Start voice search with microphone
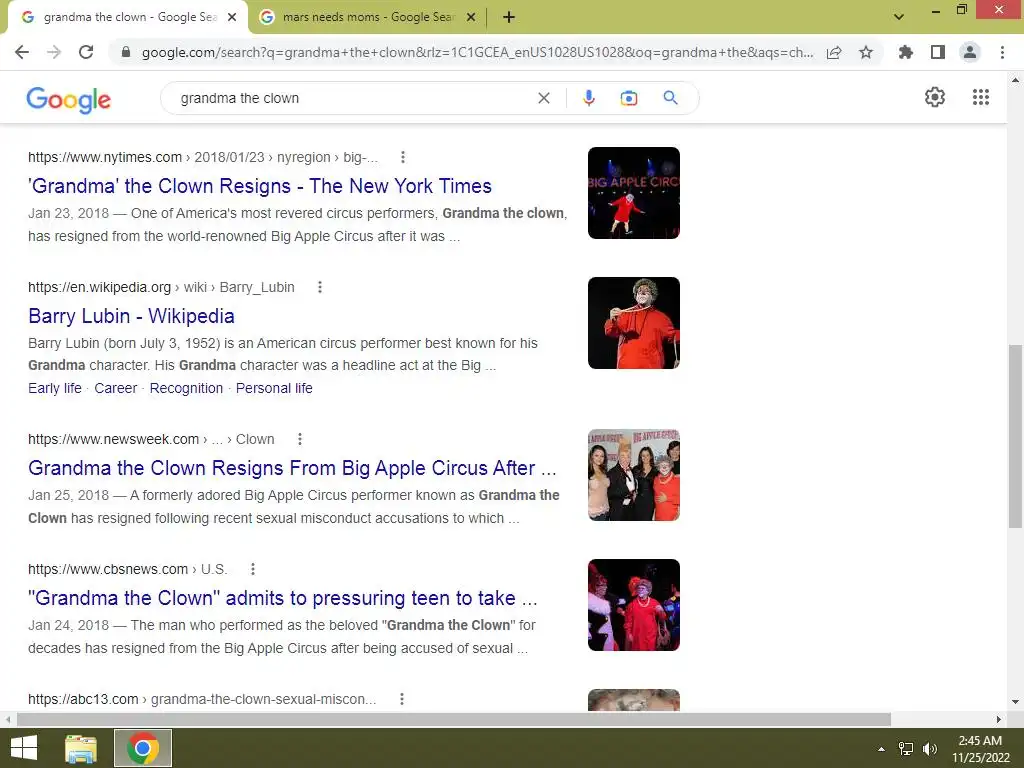 tap(588, 98)
